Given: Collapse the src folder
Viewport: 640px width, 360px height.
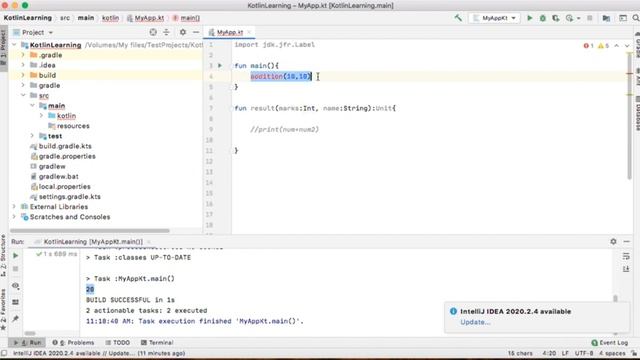Looking at the screenshot, I should click(x=23, y=96).
